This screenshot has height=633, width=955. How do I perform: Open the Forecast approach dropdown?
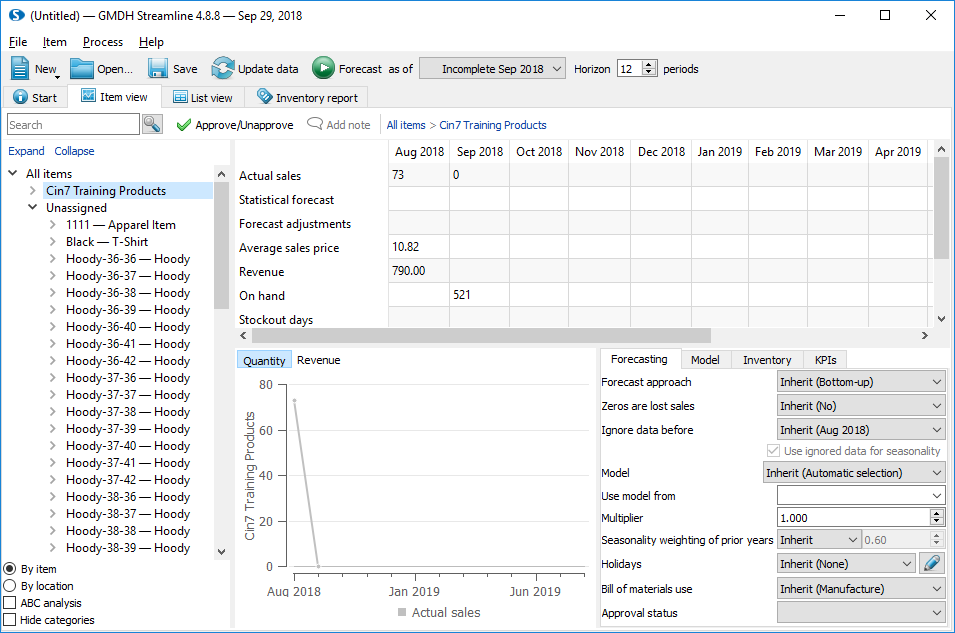click(x=861, y=382)
